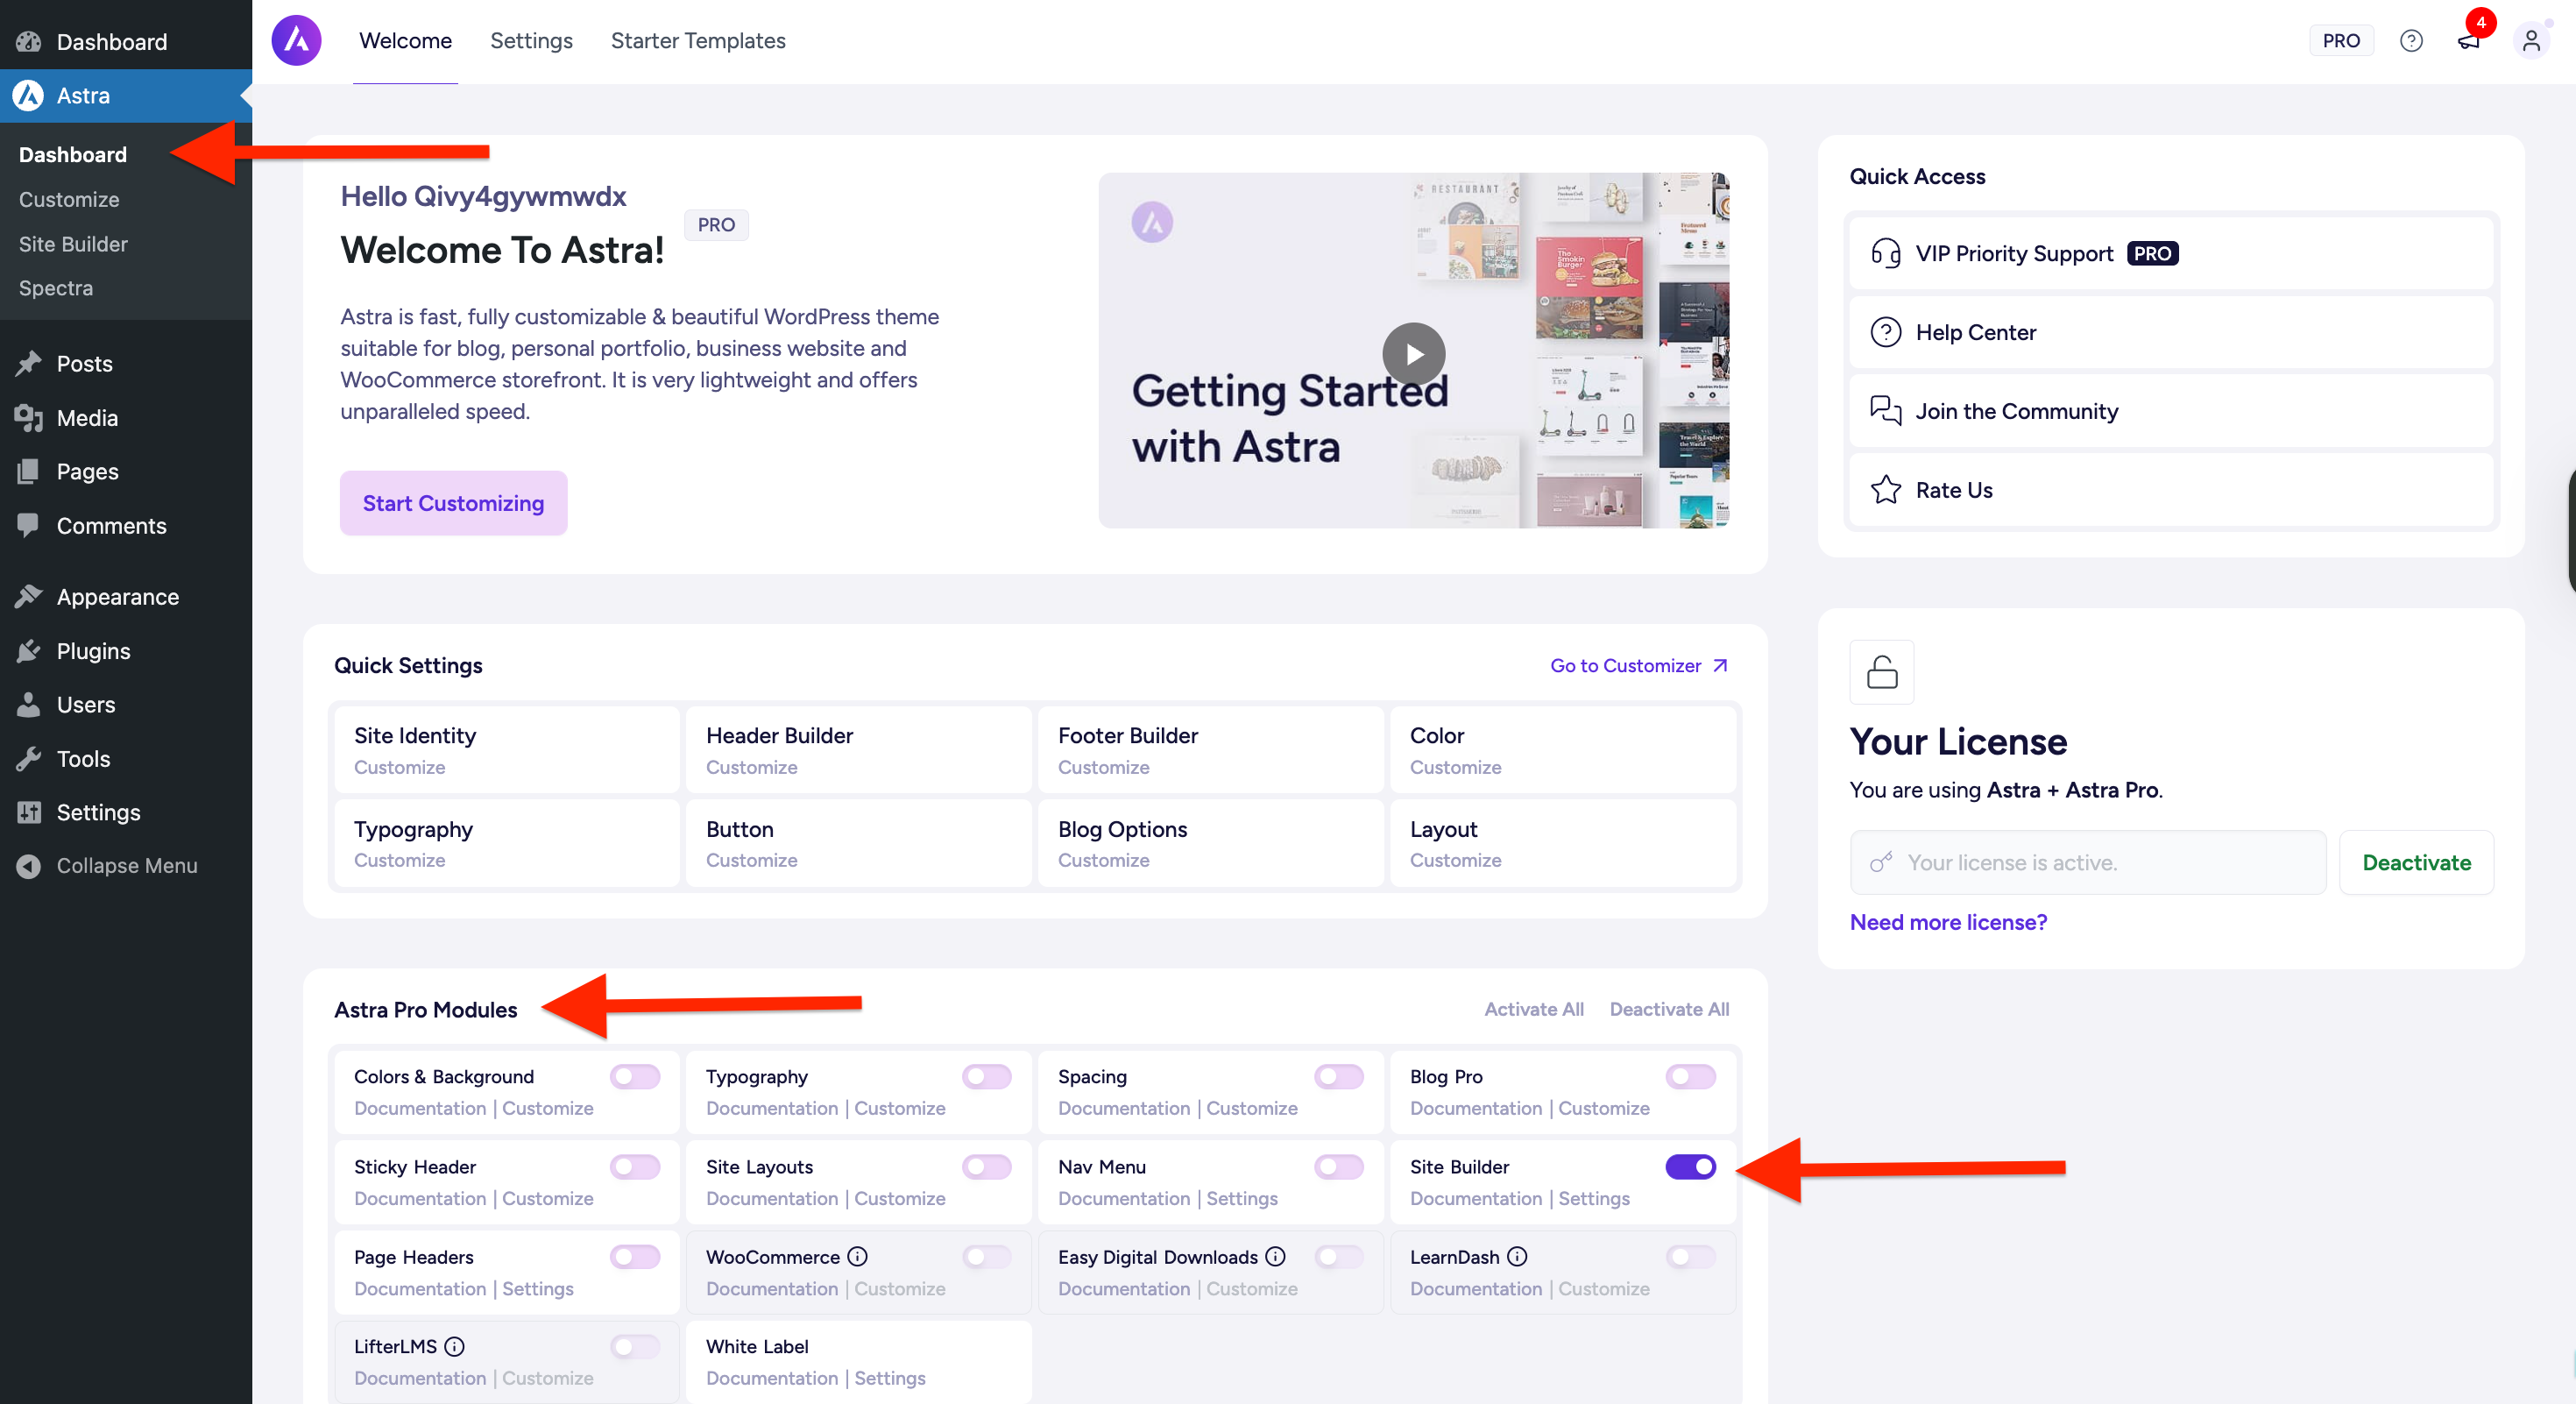Click the Astra logo in top bar
This screenshot has height=1404, width=2576.
(296, 40)
